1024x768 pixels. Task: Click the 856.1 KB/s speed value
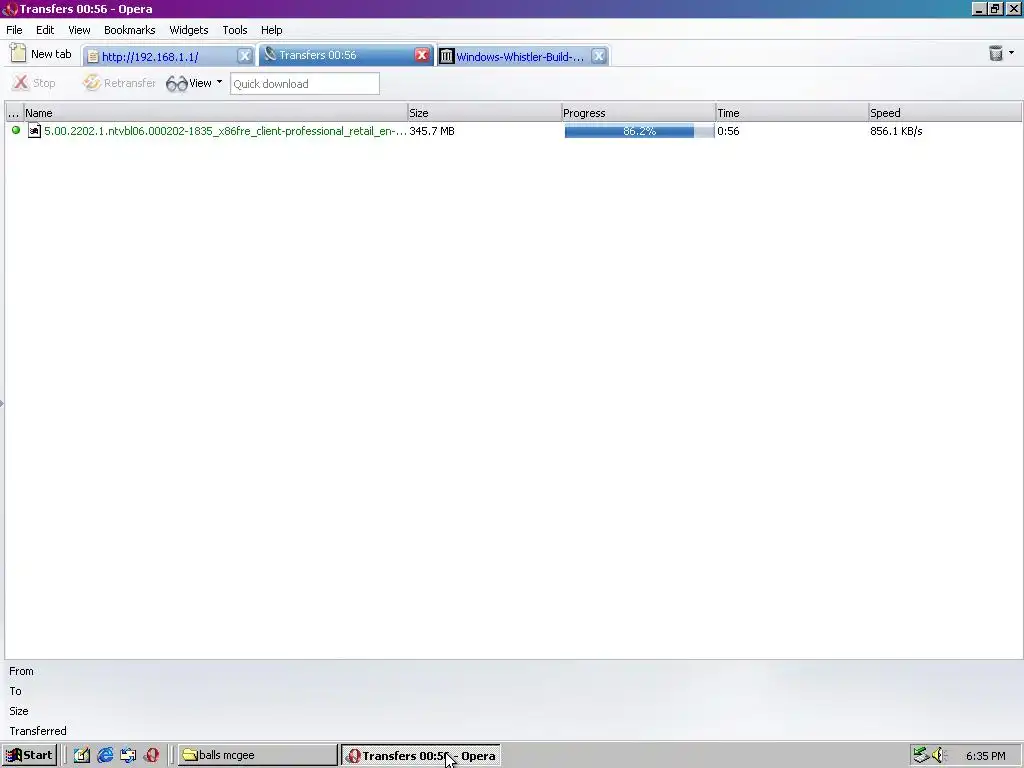[x=896, y=131]
